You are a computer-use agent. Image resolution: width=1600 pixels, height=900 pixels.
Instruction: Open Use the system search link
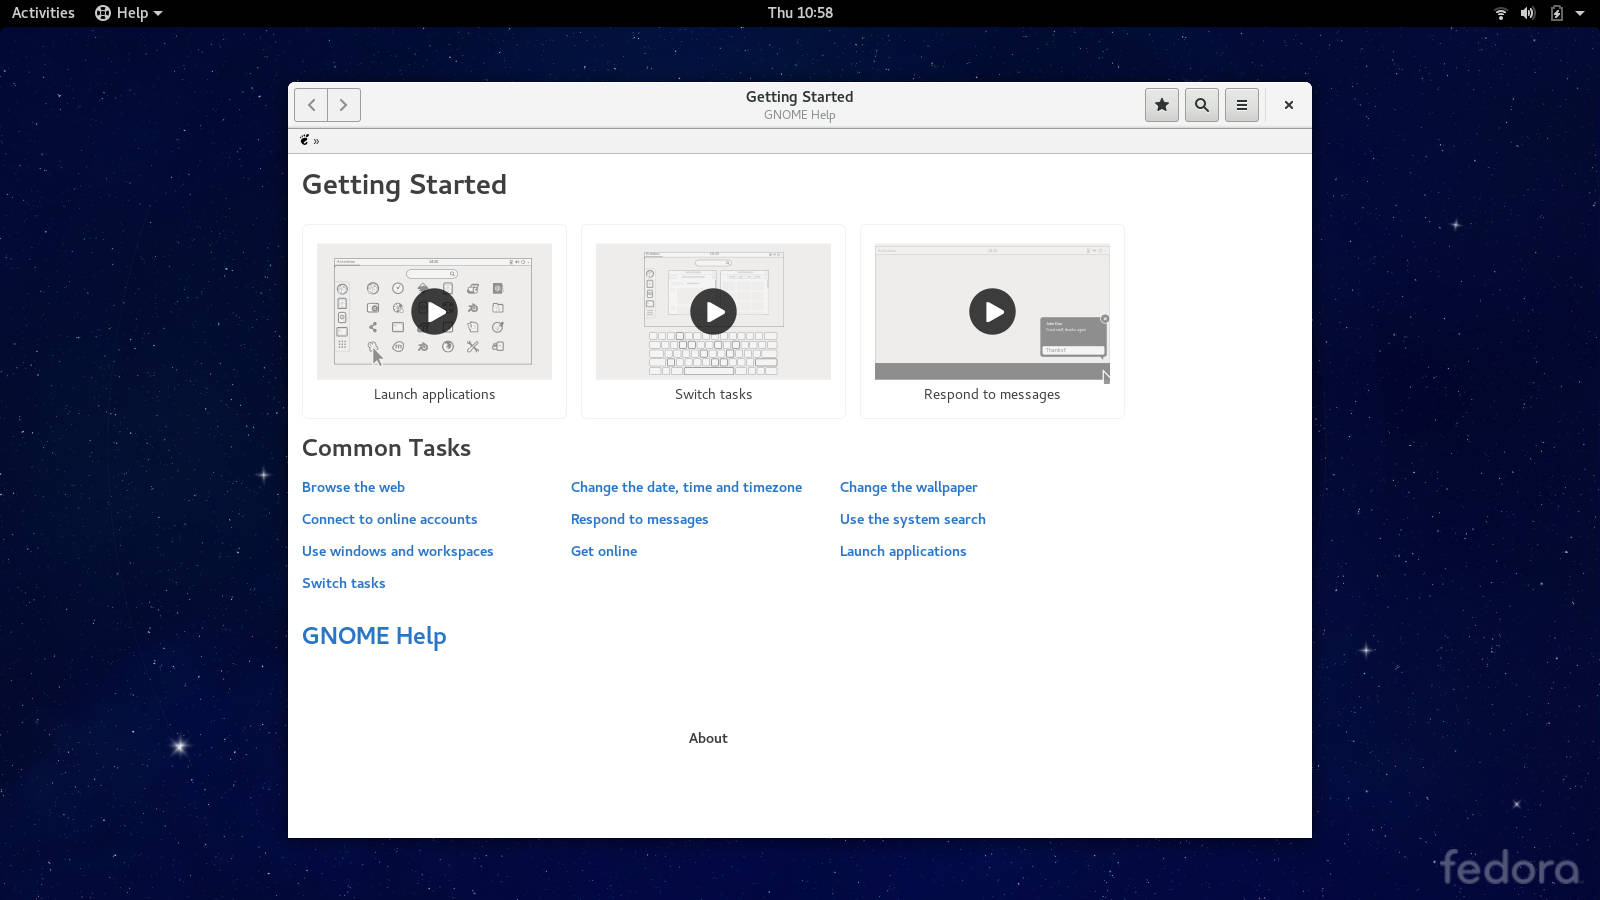(912, 519)
